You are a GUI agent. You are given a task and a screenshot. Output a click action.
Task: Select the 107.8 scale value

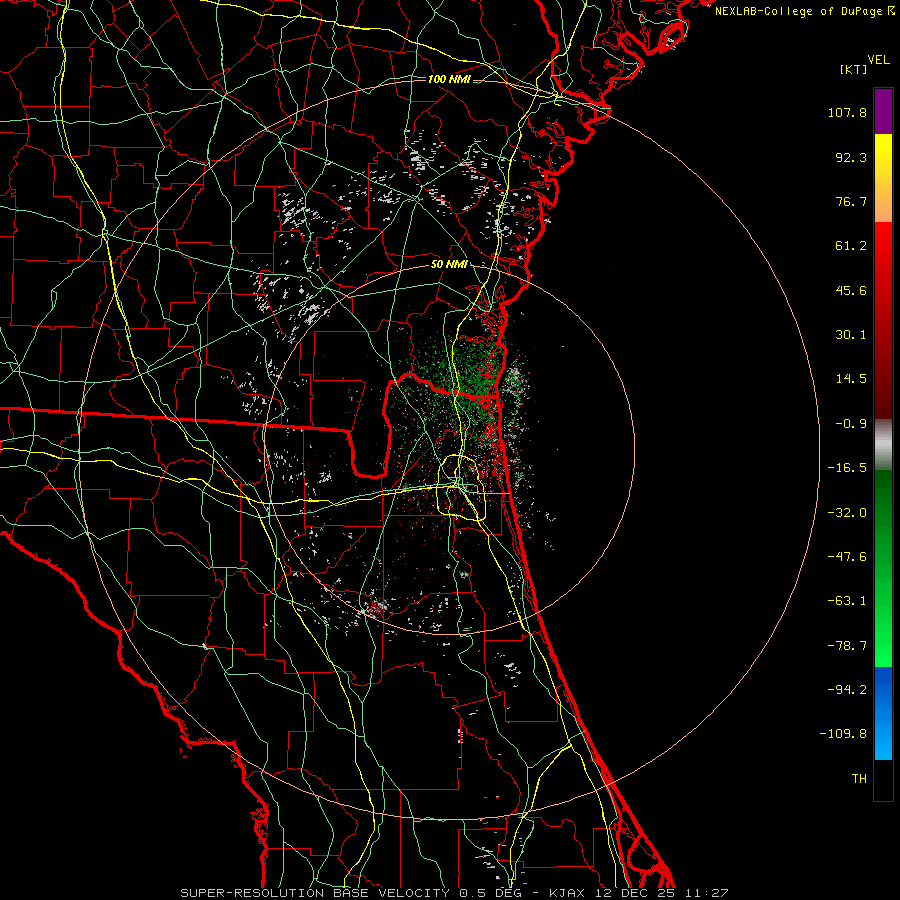pos(847,112)
